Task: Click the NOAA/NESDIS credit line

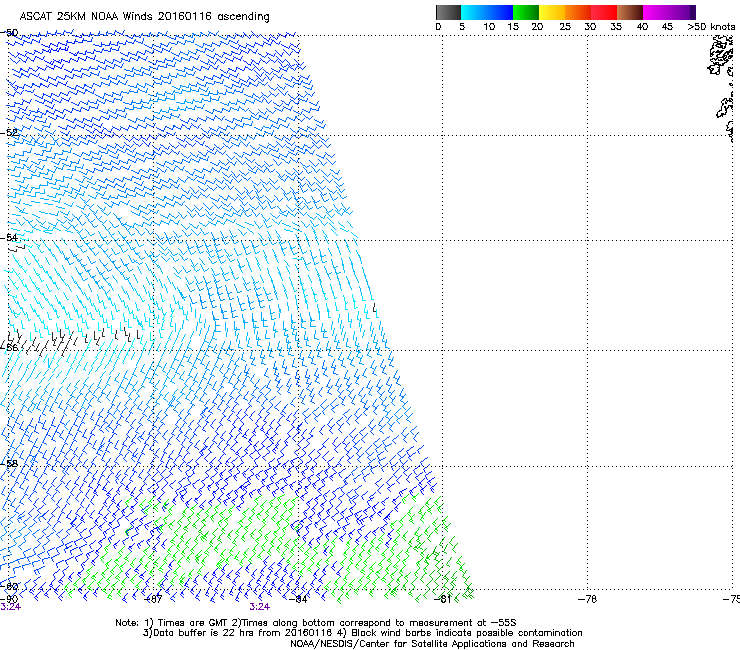Action: [x=432, y=644]
